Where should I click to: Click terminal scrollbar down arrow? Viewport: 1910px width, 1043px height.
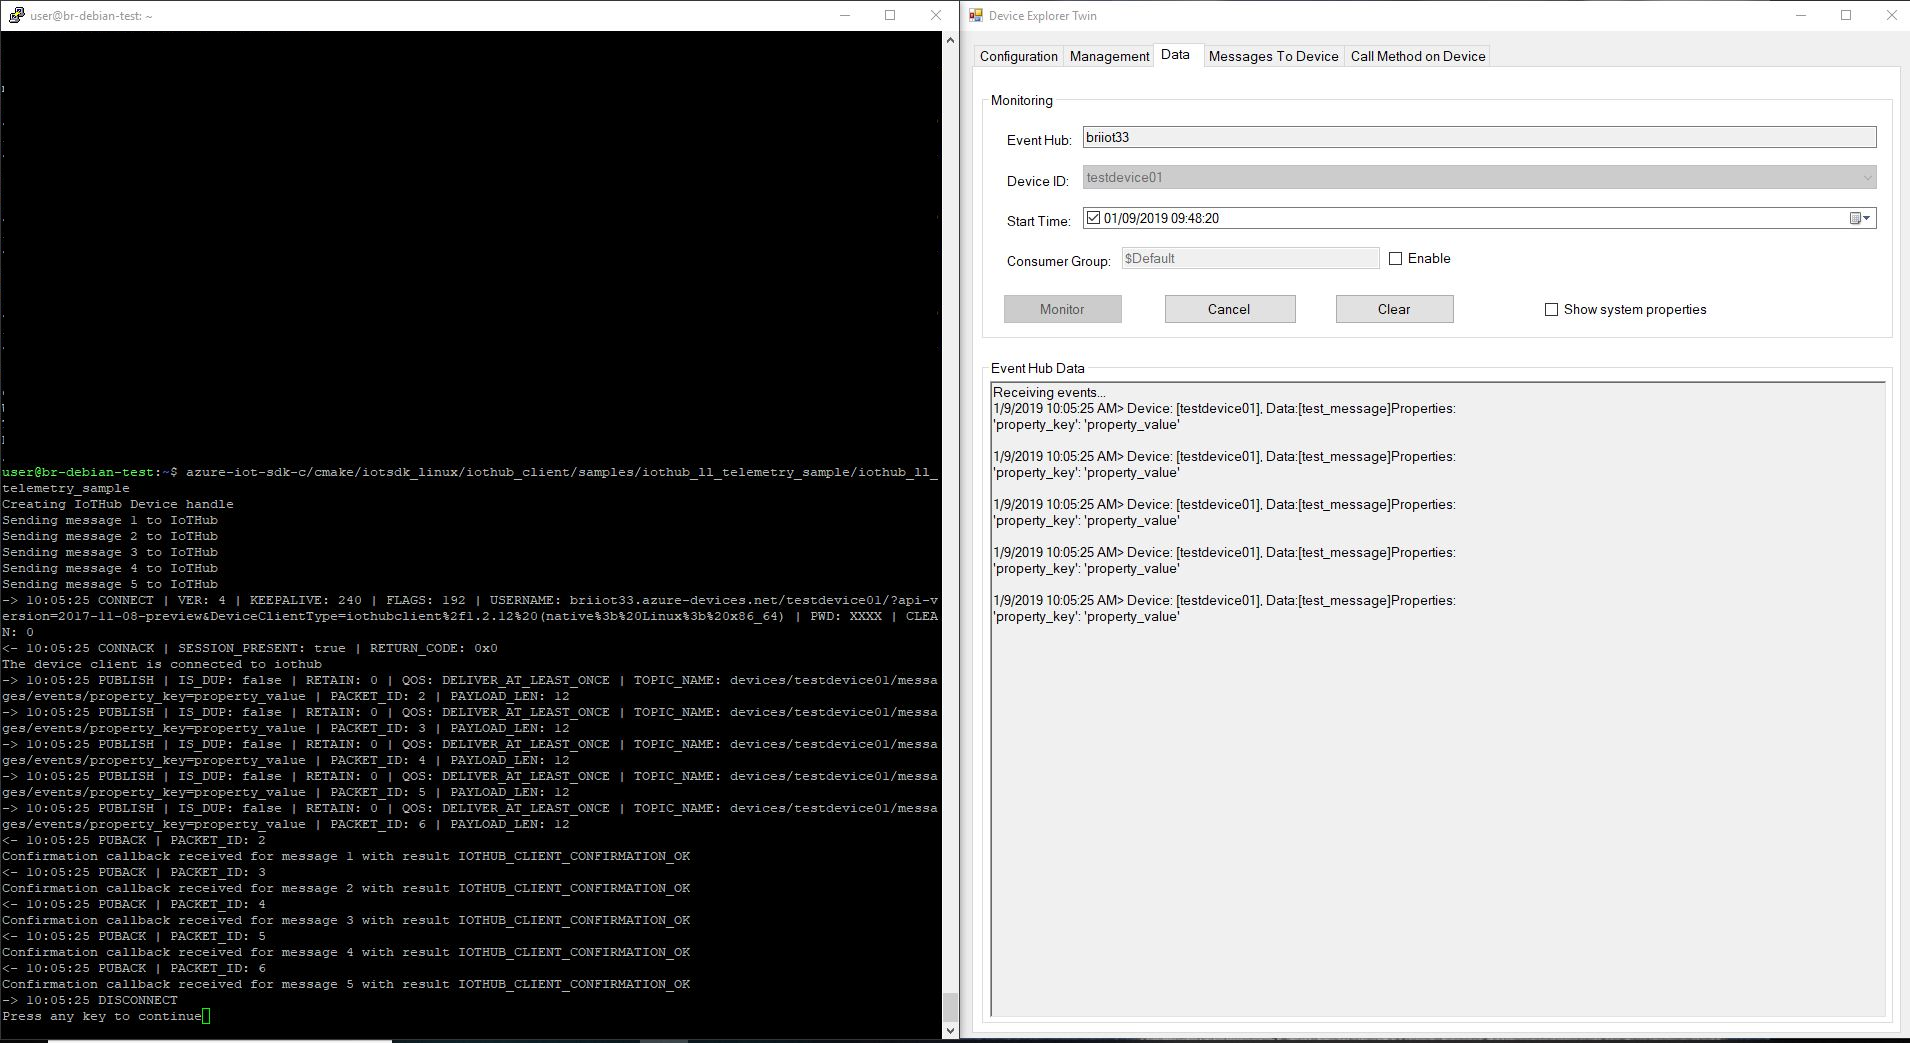pyautogui.click(x=950, y=1030)
